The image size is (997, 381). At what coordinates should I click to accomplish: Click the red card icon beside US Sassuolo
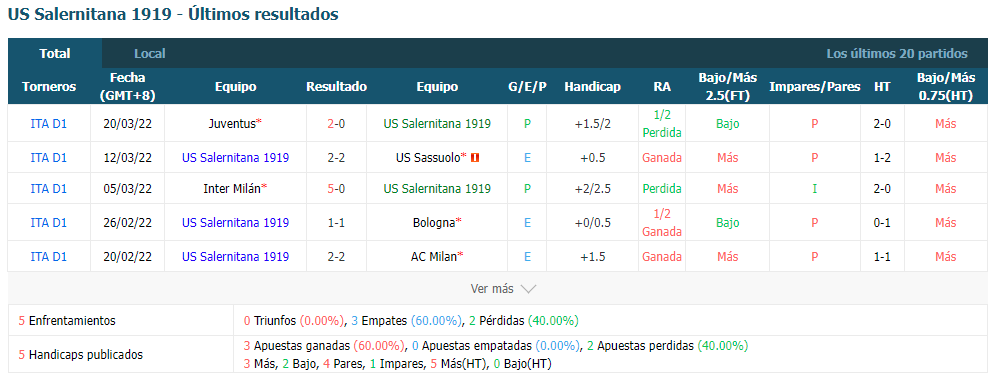pyautogui.click(x=475, y=157)
